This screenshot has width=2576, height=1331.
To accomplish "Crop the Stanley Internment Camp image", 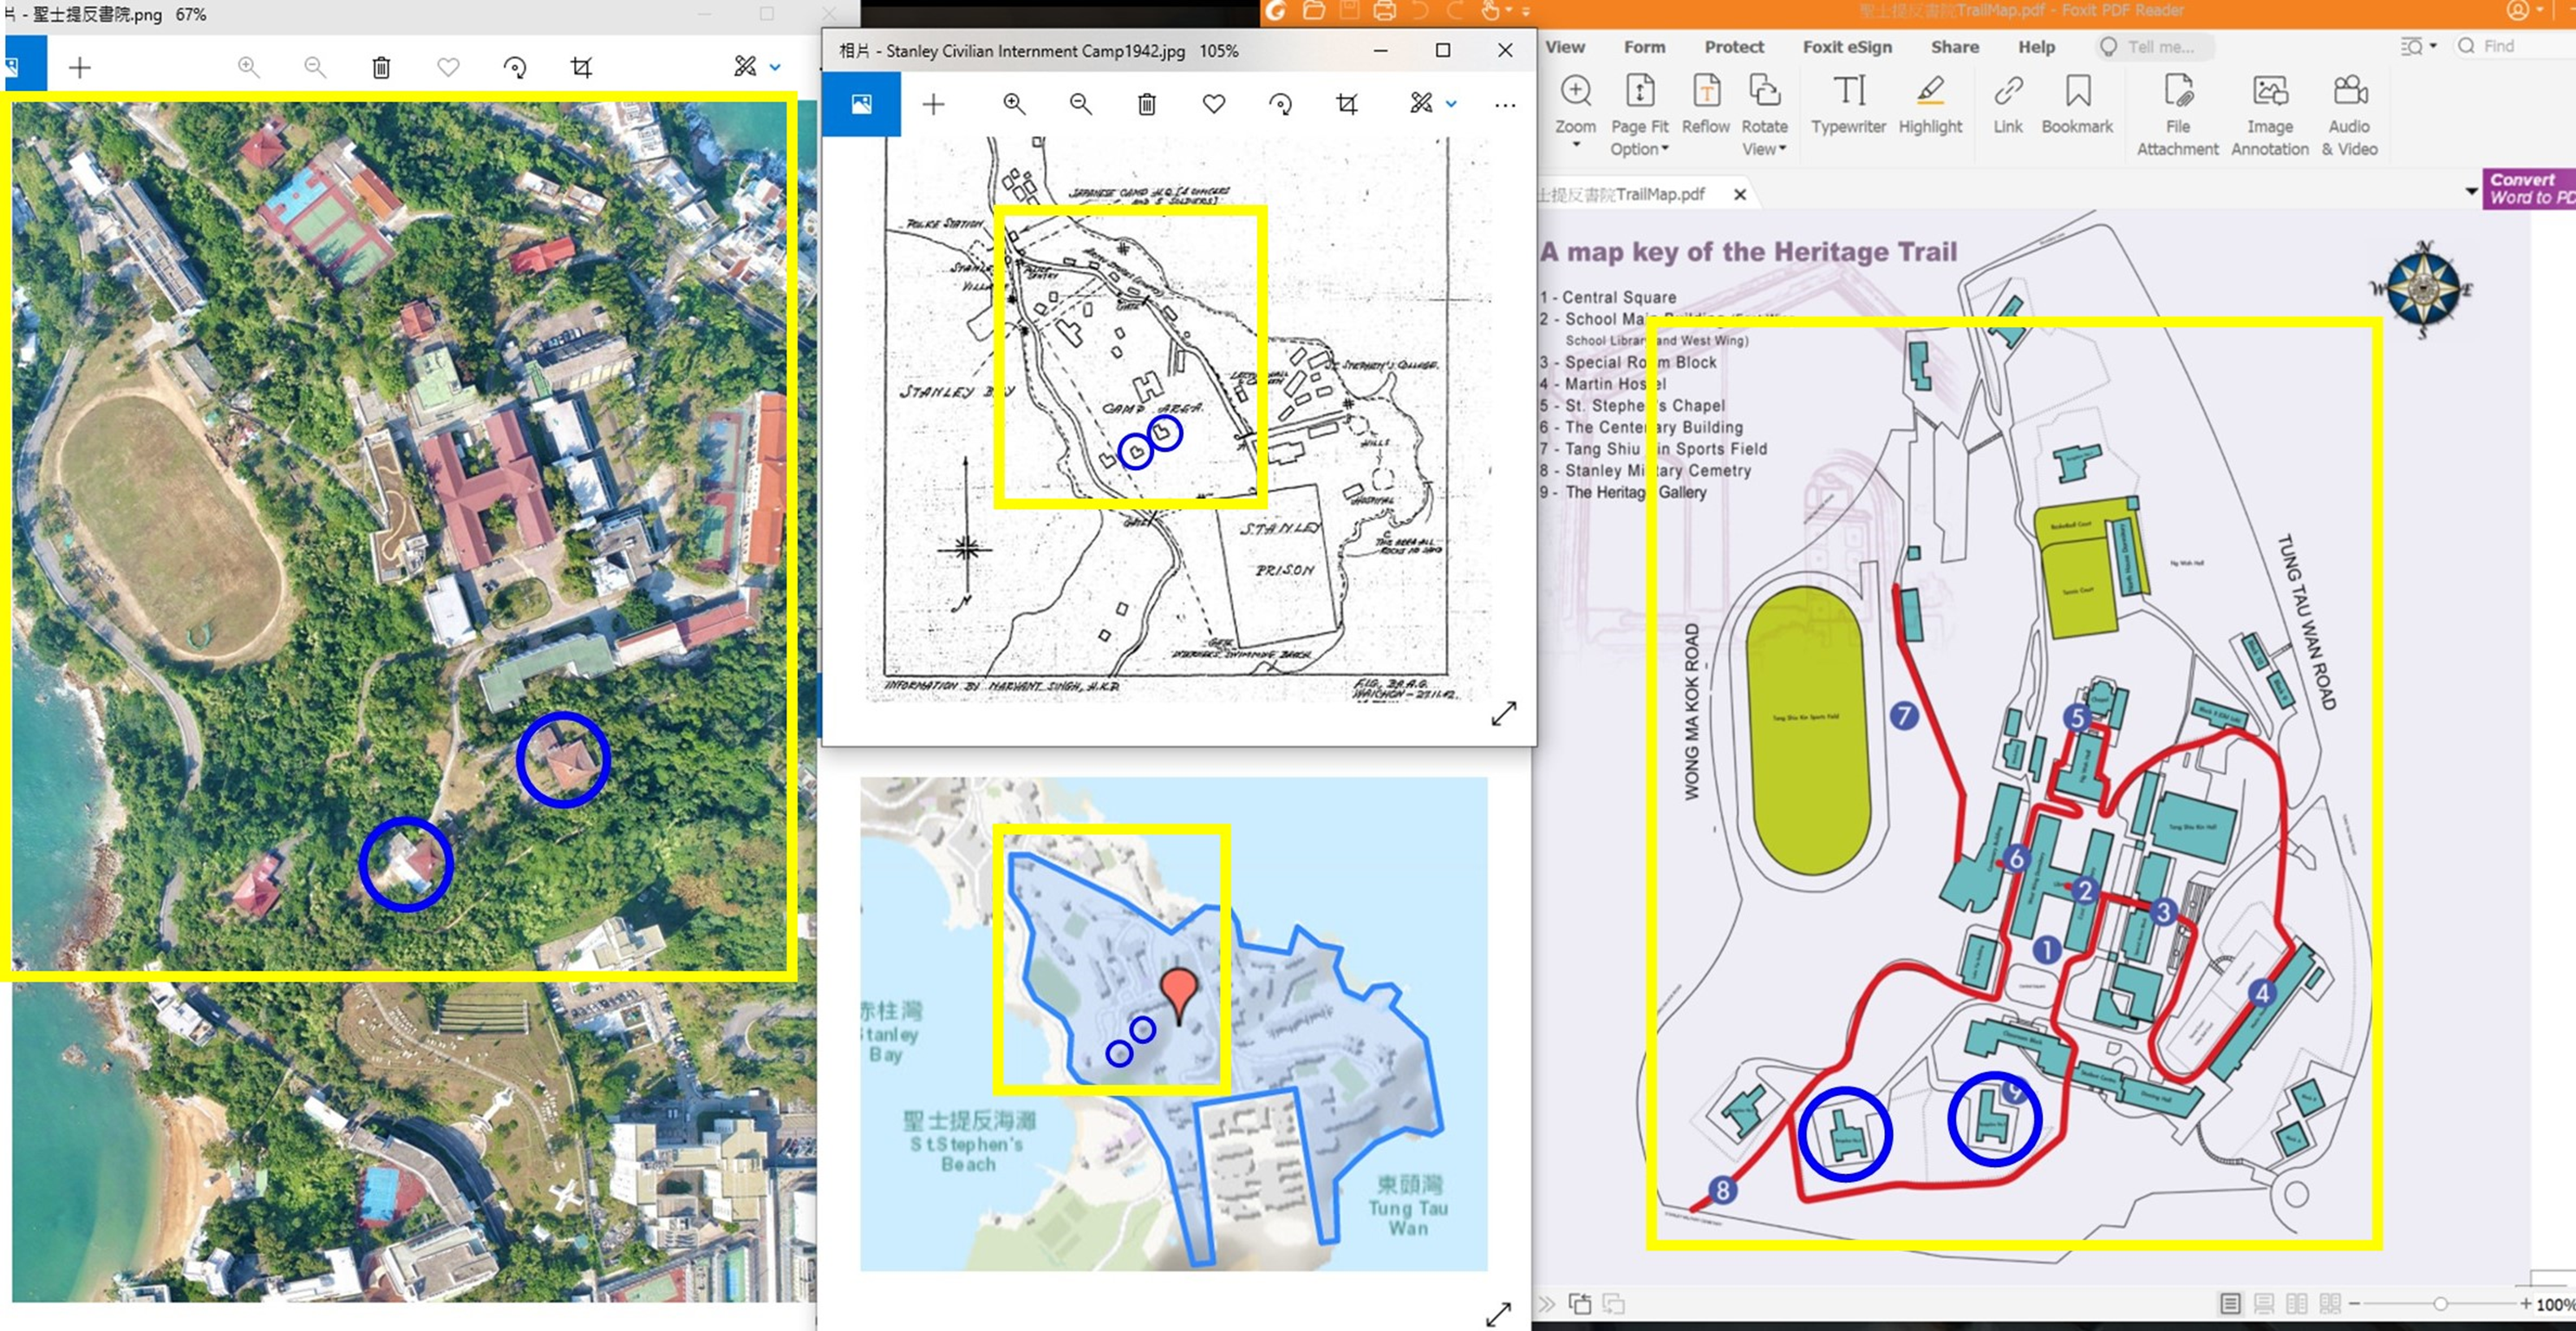I will coord(1347,104).
